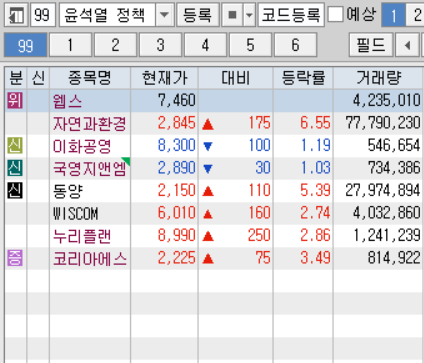The image size is (424, 363).
Task: Click the price 8,990 for 누리플랜
Action: point(177,235)
